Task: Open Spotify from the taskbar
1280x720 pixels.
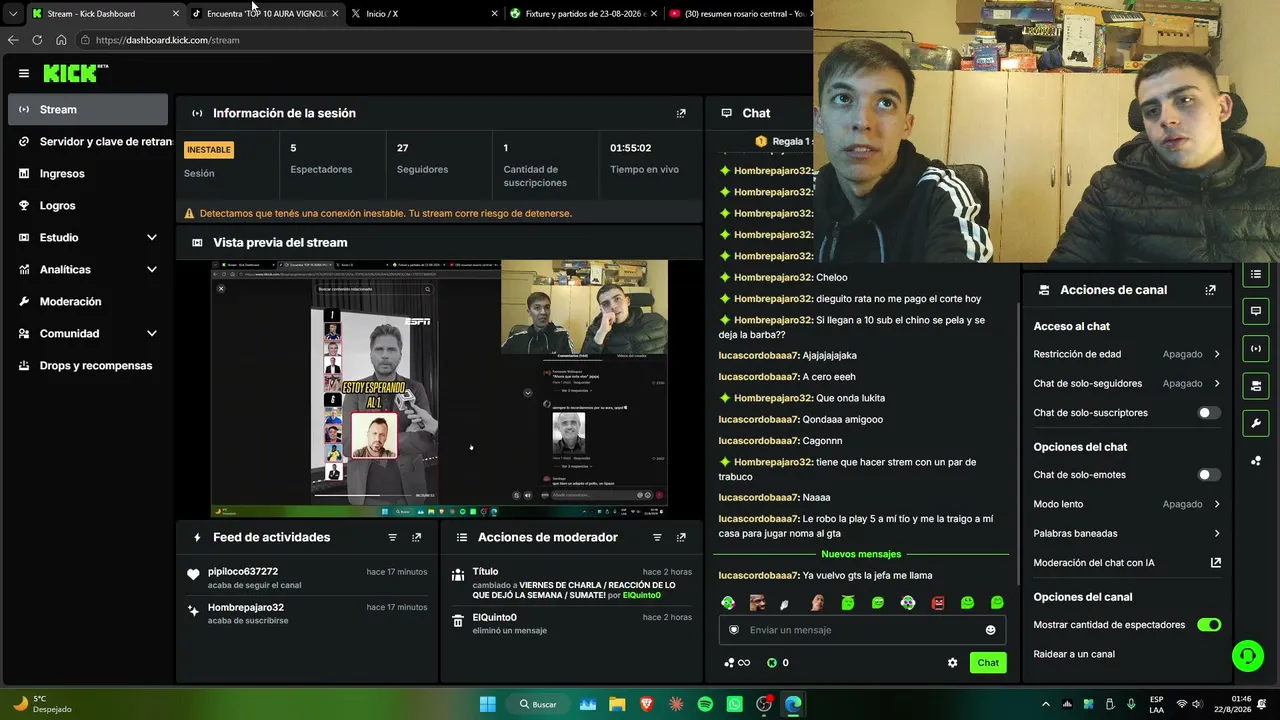Action: (x=705, y=704)
